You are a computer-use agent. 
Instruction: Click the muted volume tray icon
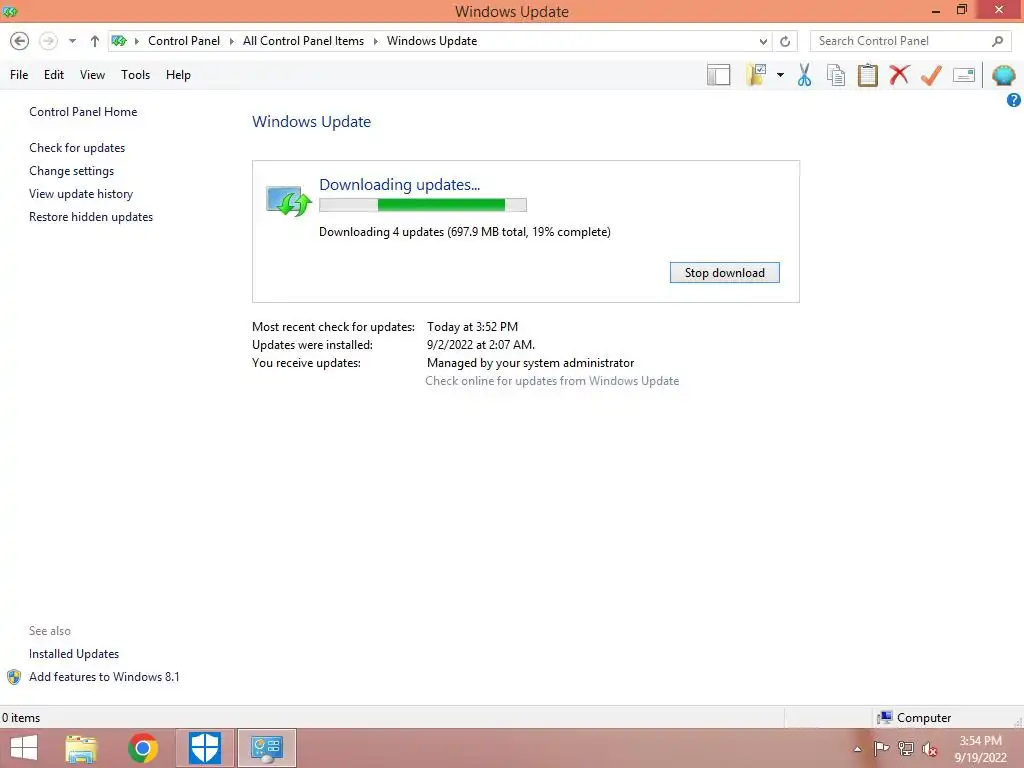click(x=930, y=749)
